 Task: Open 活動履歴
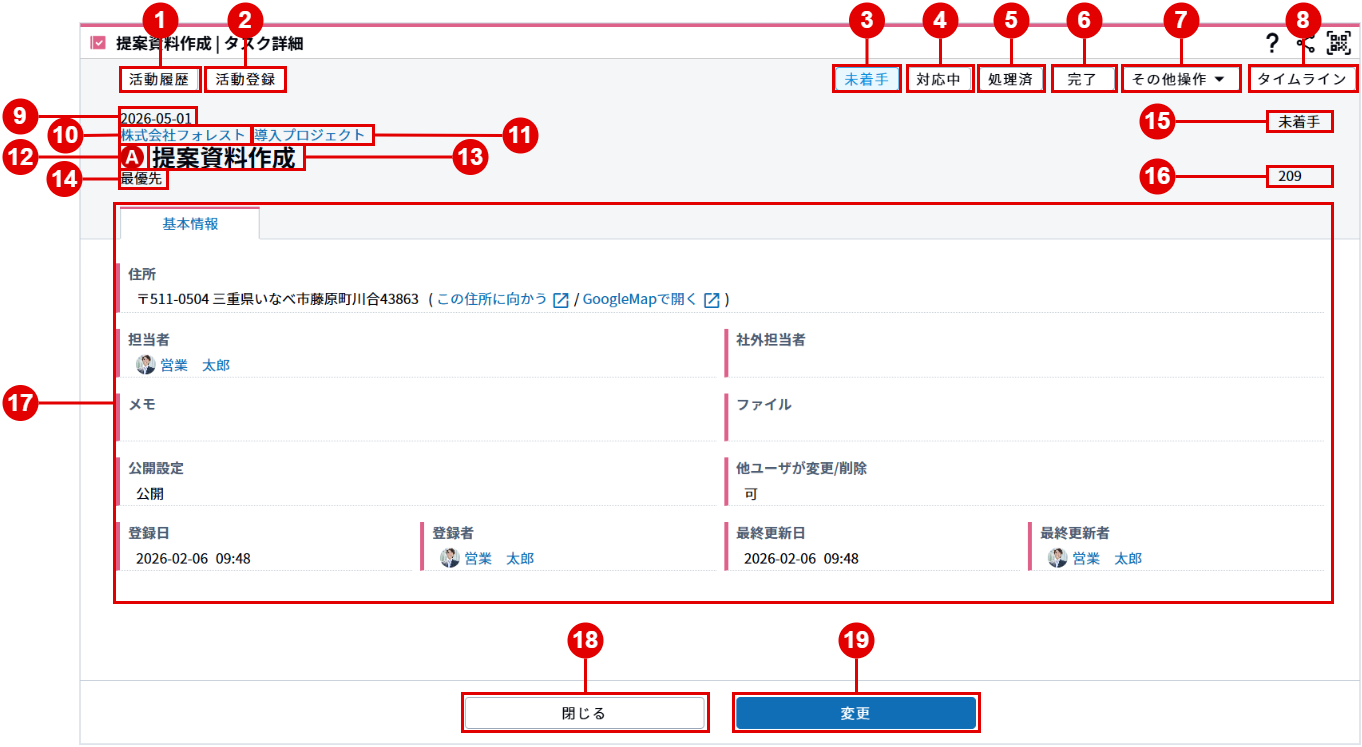tap(159, 79)
